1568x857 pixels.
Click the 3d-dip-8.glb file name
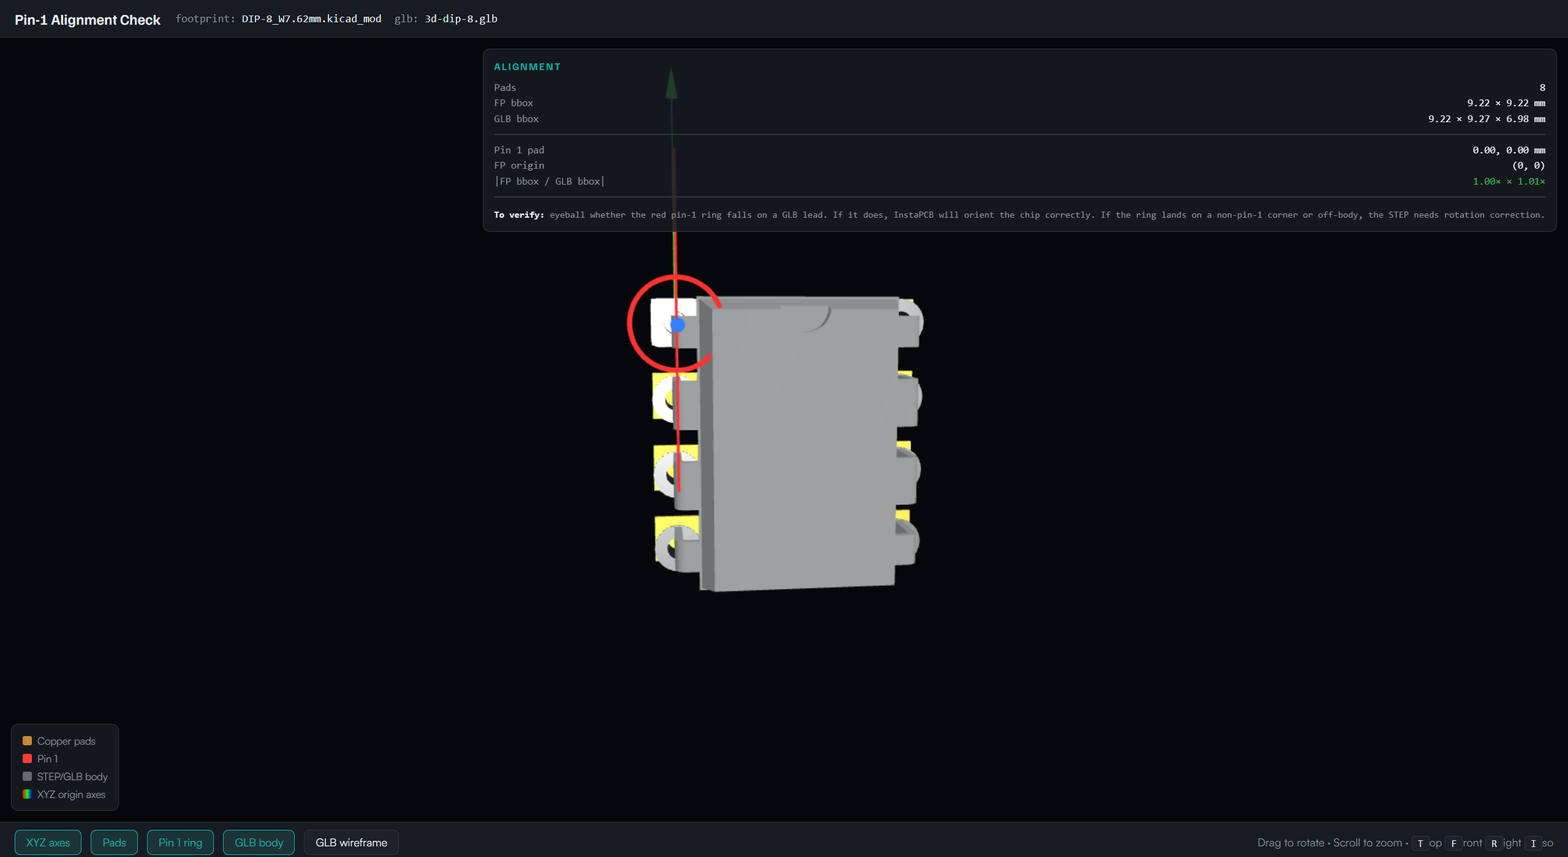pos(461,19)
